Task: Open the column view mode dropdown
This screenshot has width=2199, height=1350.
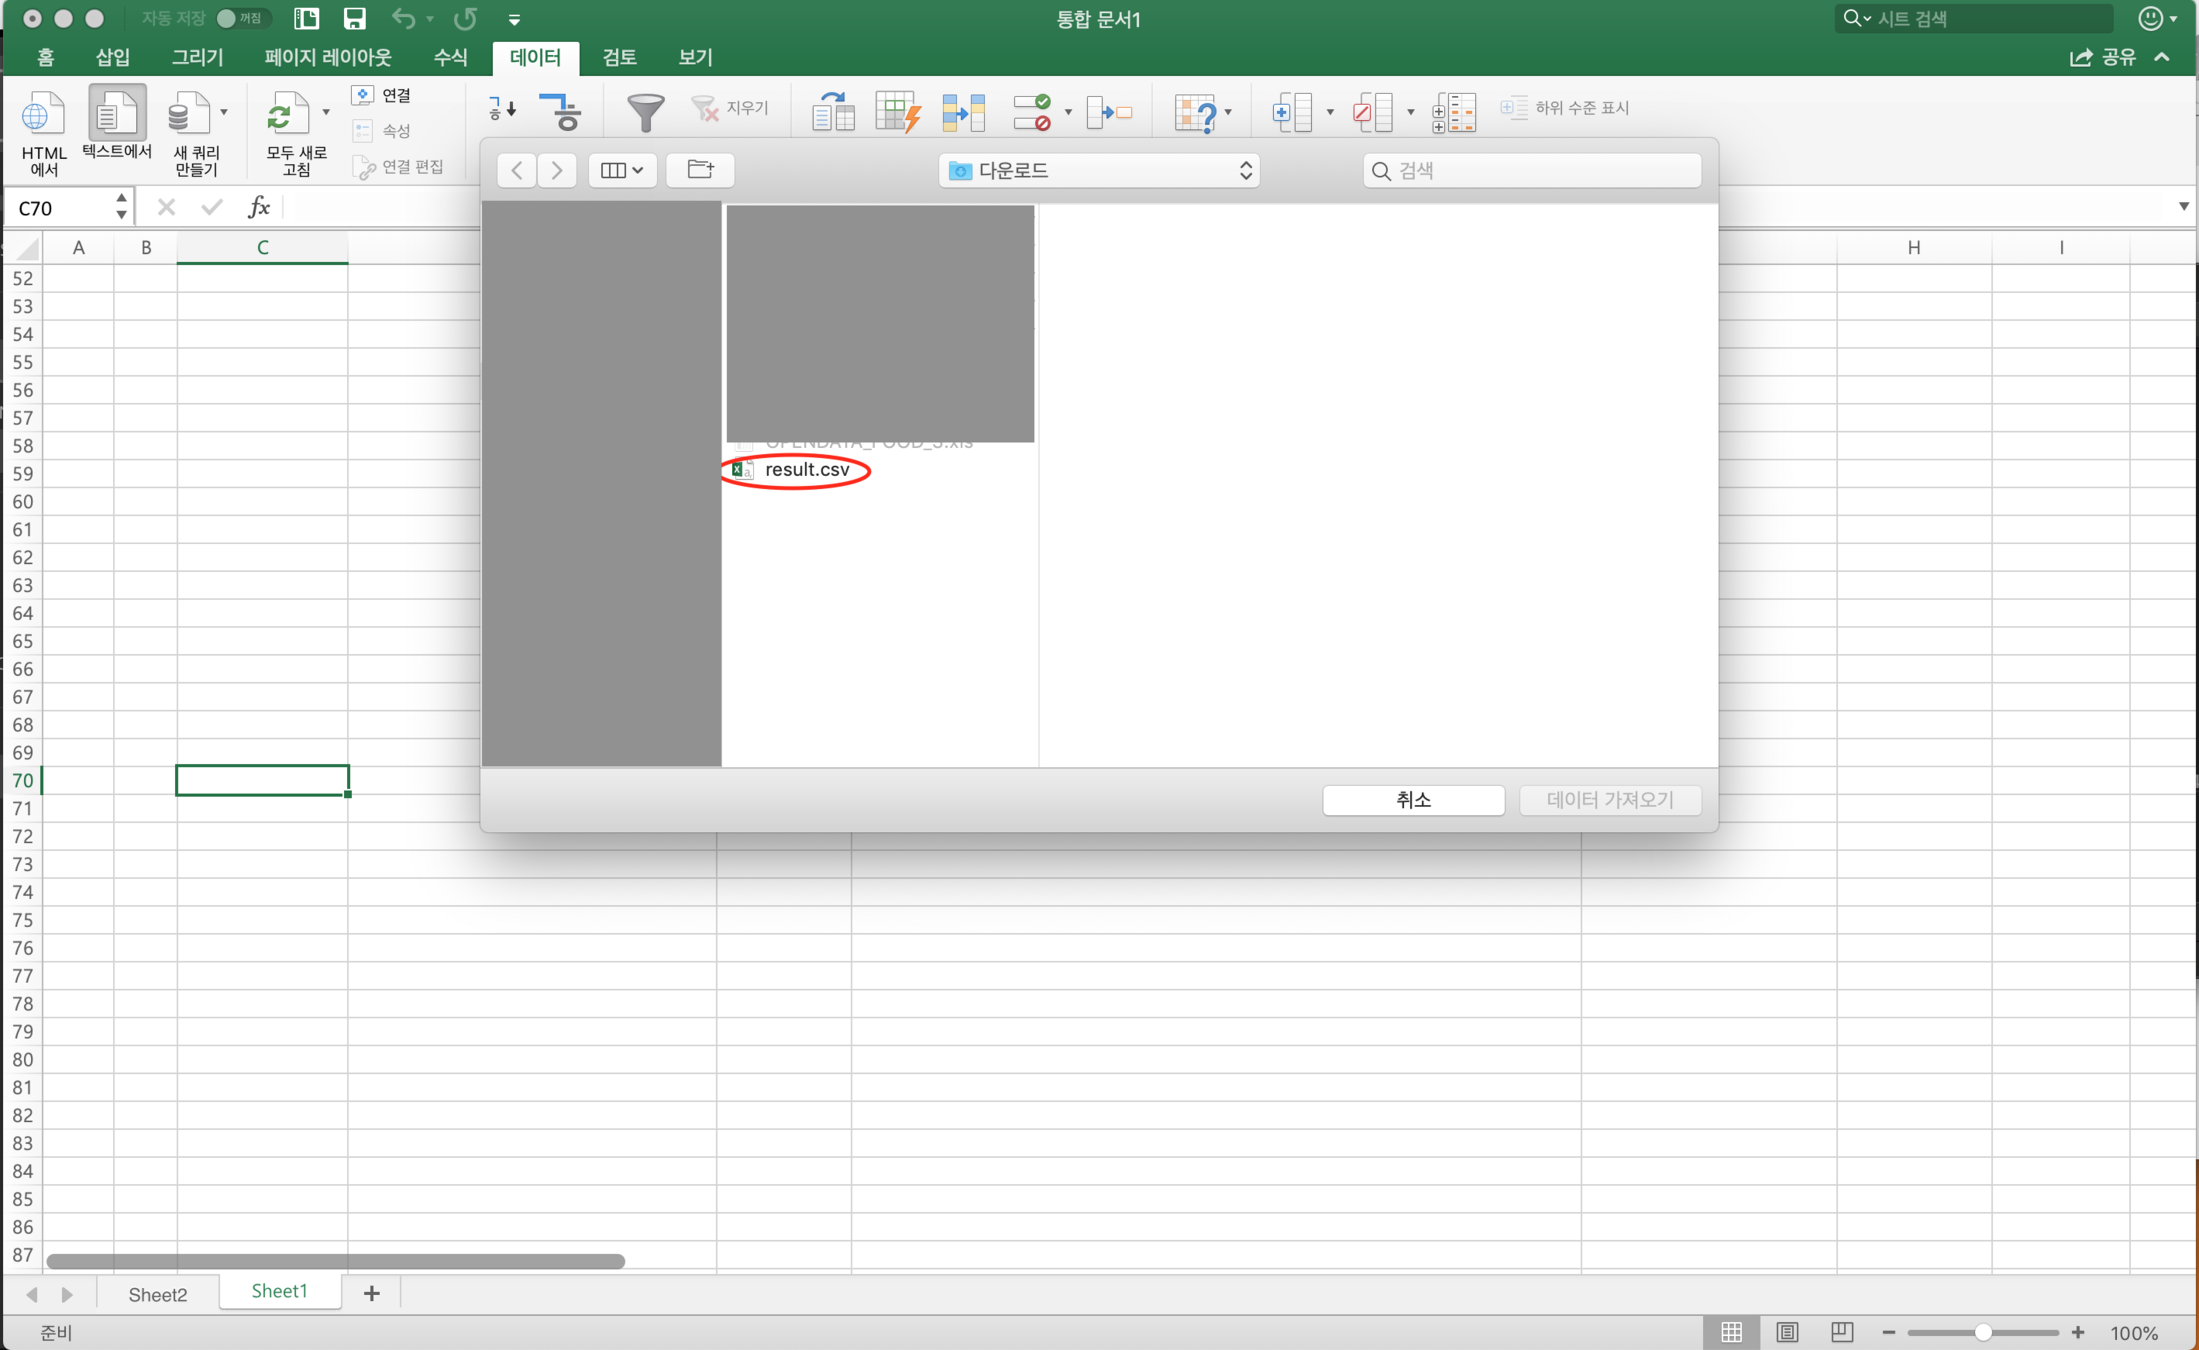Action: [x=621, y=170]
